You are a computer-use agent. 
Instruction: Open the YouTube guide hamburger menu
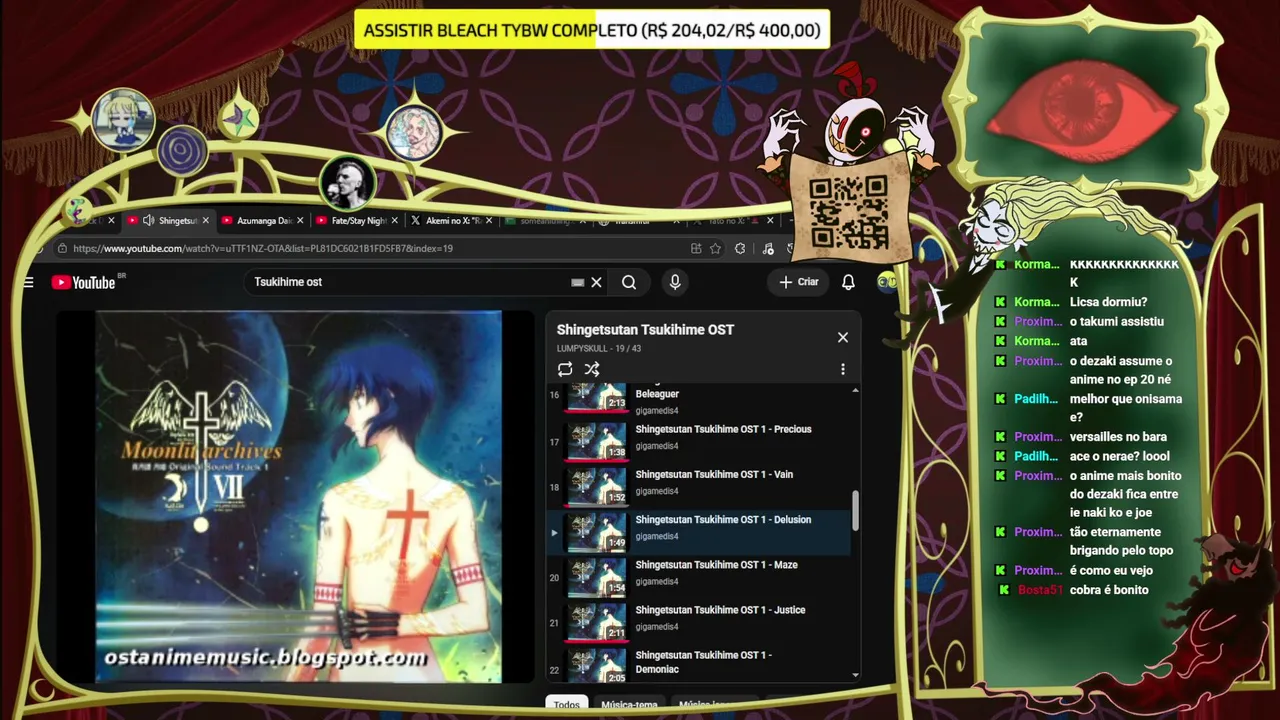tap(28, 282)
